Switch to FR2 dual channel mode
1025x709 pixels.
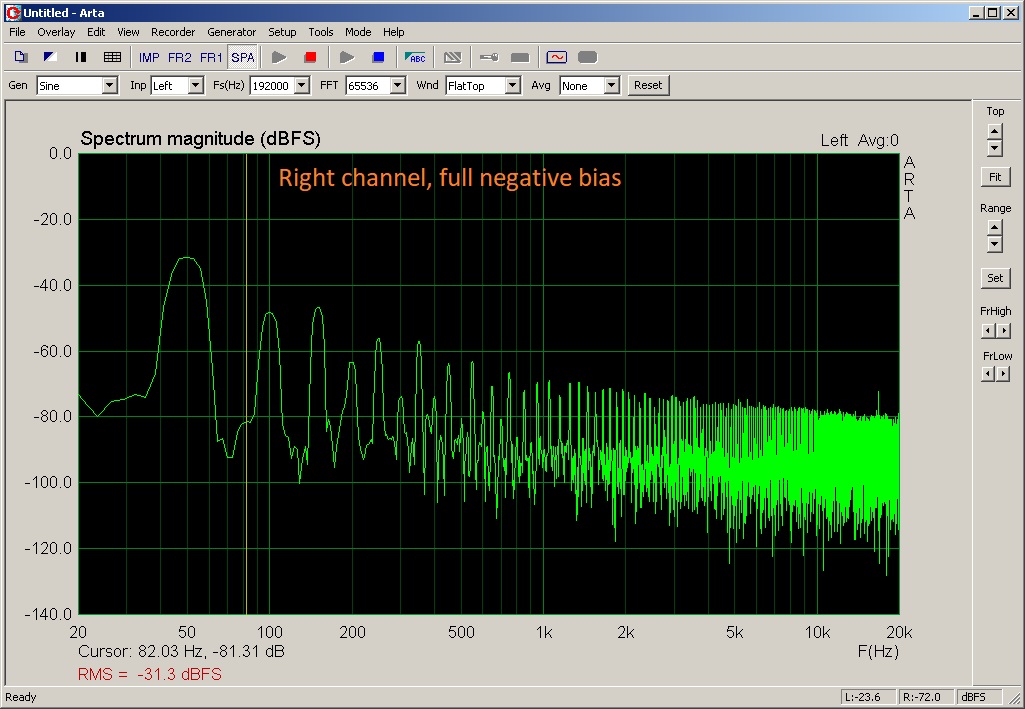[x=180, y=58]
